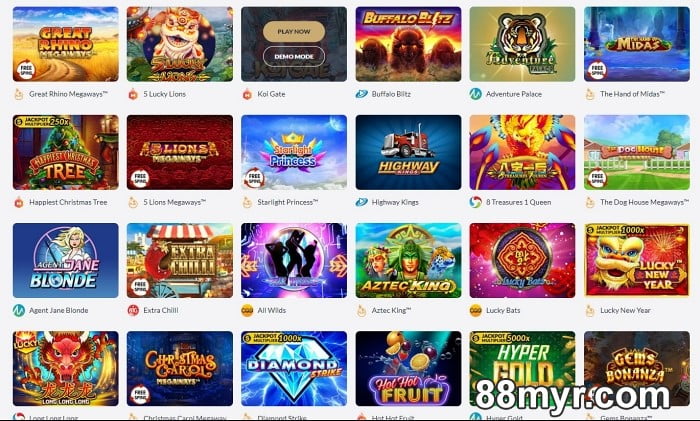This screenshot has width=700, height=421.
Task: Click the Play Now button on Koi Gate
Action: pyautogui.click(x=294, y=32)
